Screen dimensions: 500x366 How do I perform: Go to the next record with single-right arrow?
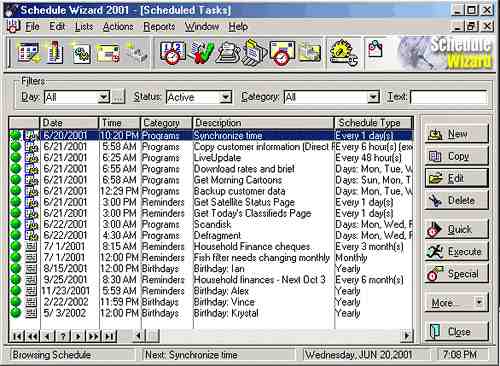78,336
